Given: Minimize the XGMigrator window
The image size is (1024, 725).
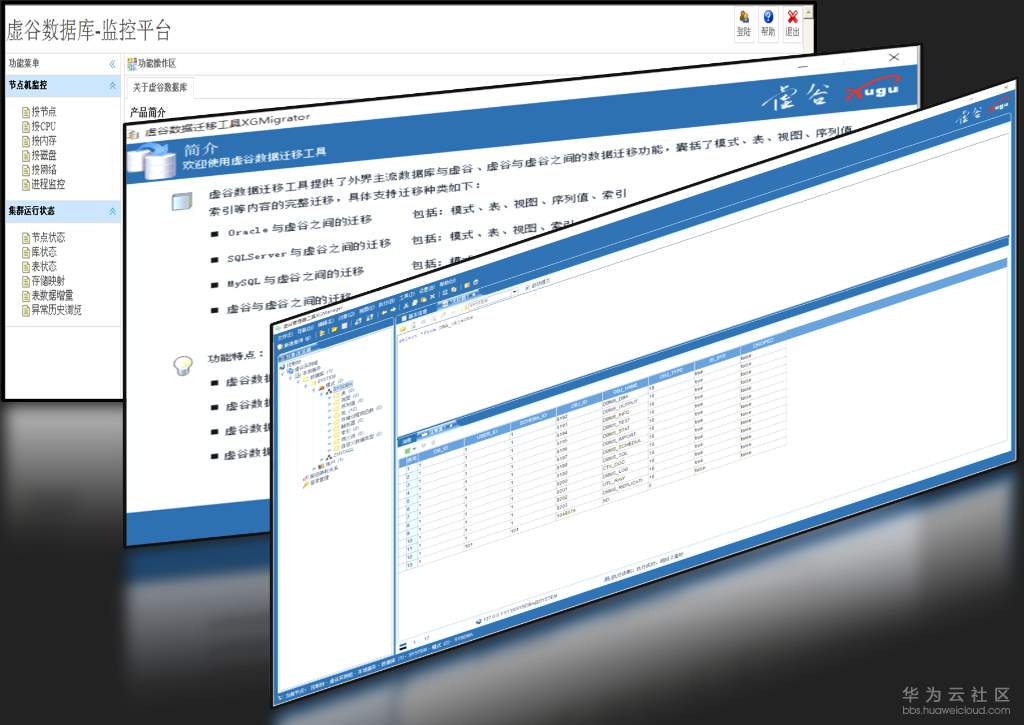Looking at the screenshot, I should (x=803, y=66).
